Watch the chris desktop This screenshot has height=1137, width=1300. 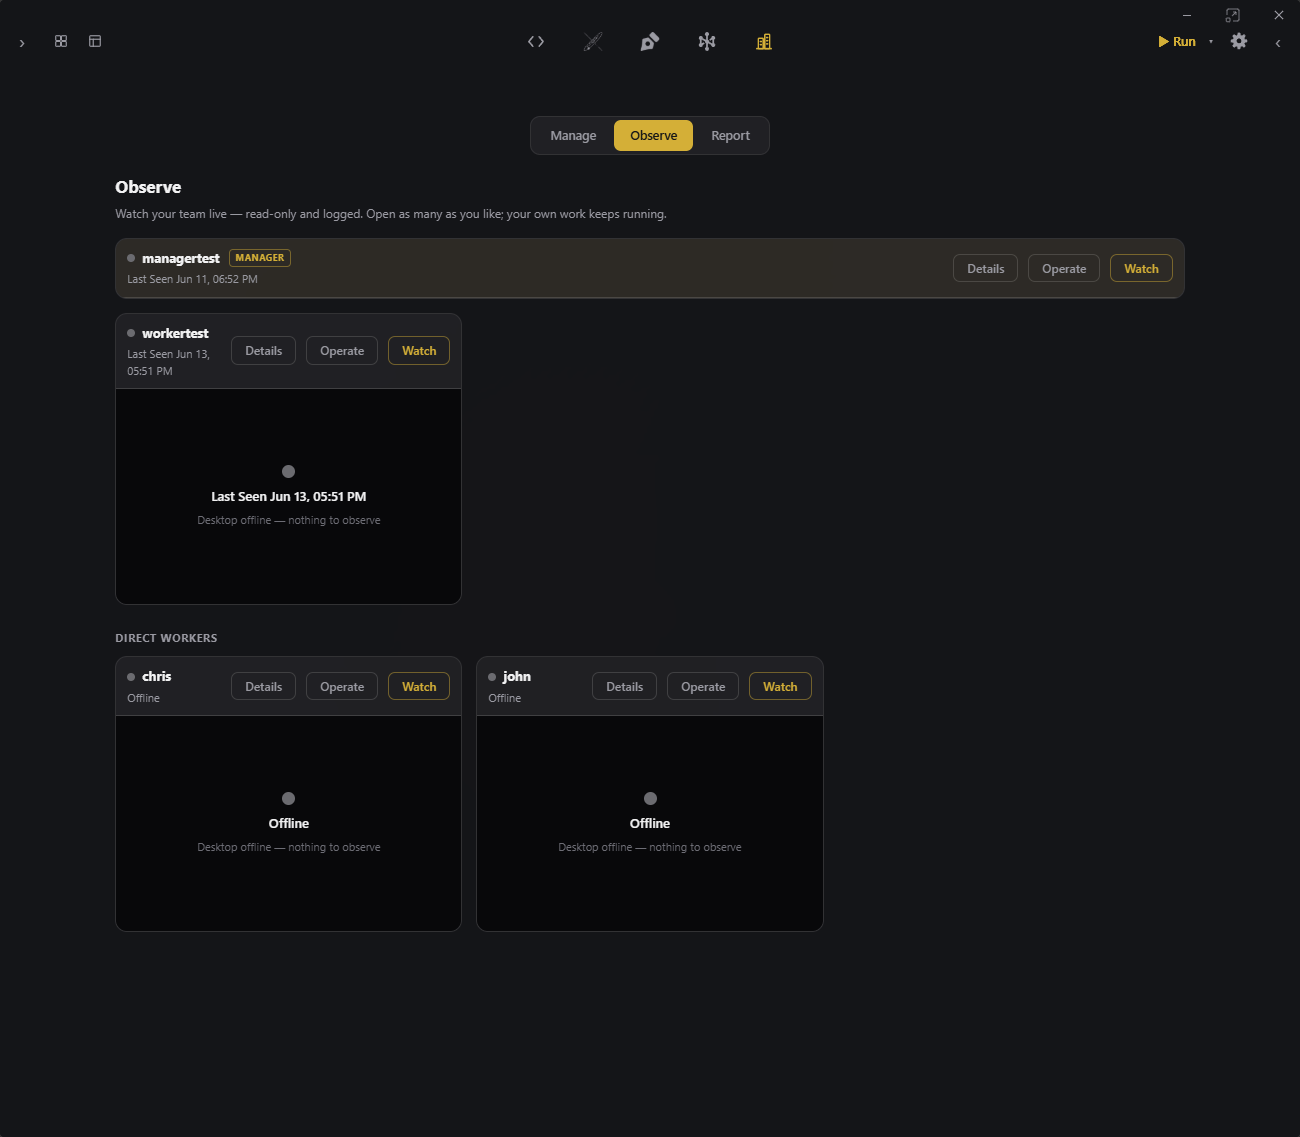tap(419, 686)
